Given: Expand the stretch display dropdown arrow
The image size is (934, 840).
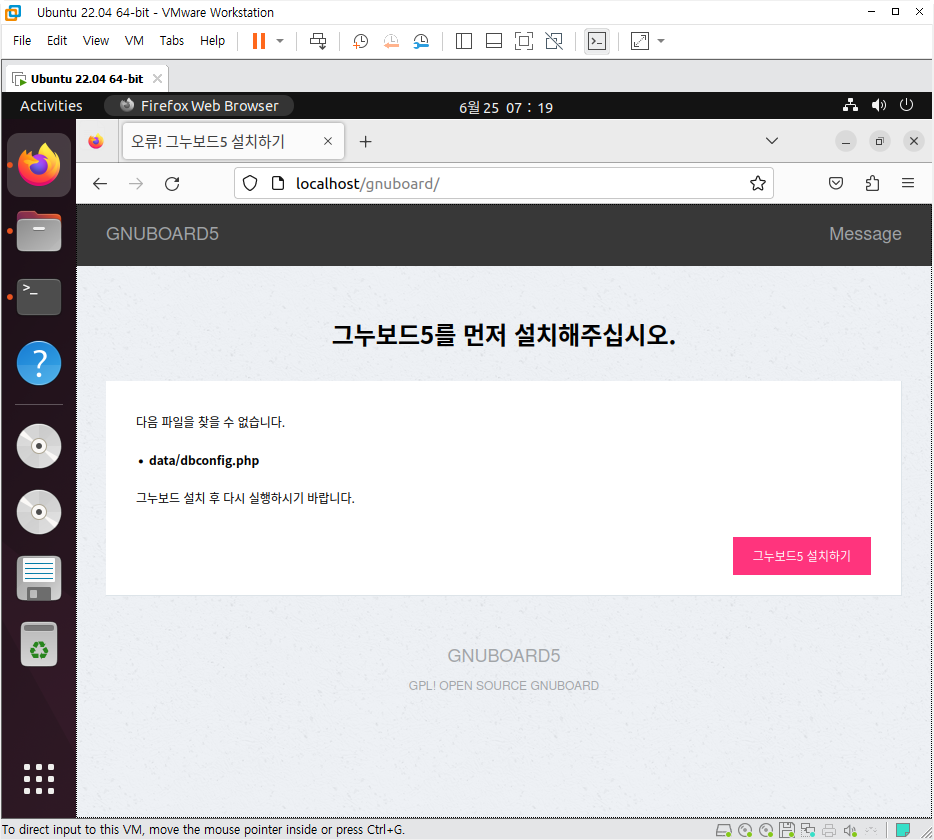Looking at the screenshot, I should coord(661,41).
